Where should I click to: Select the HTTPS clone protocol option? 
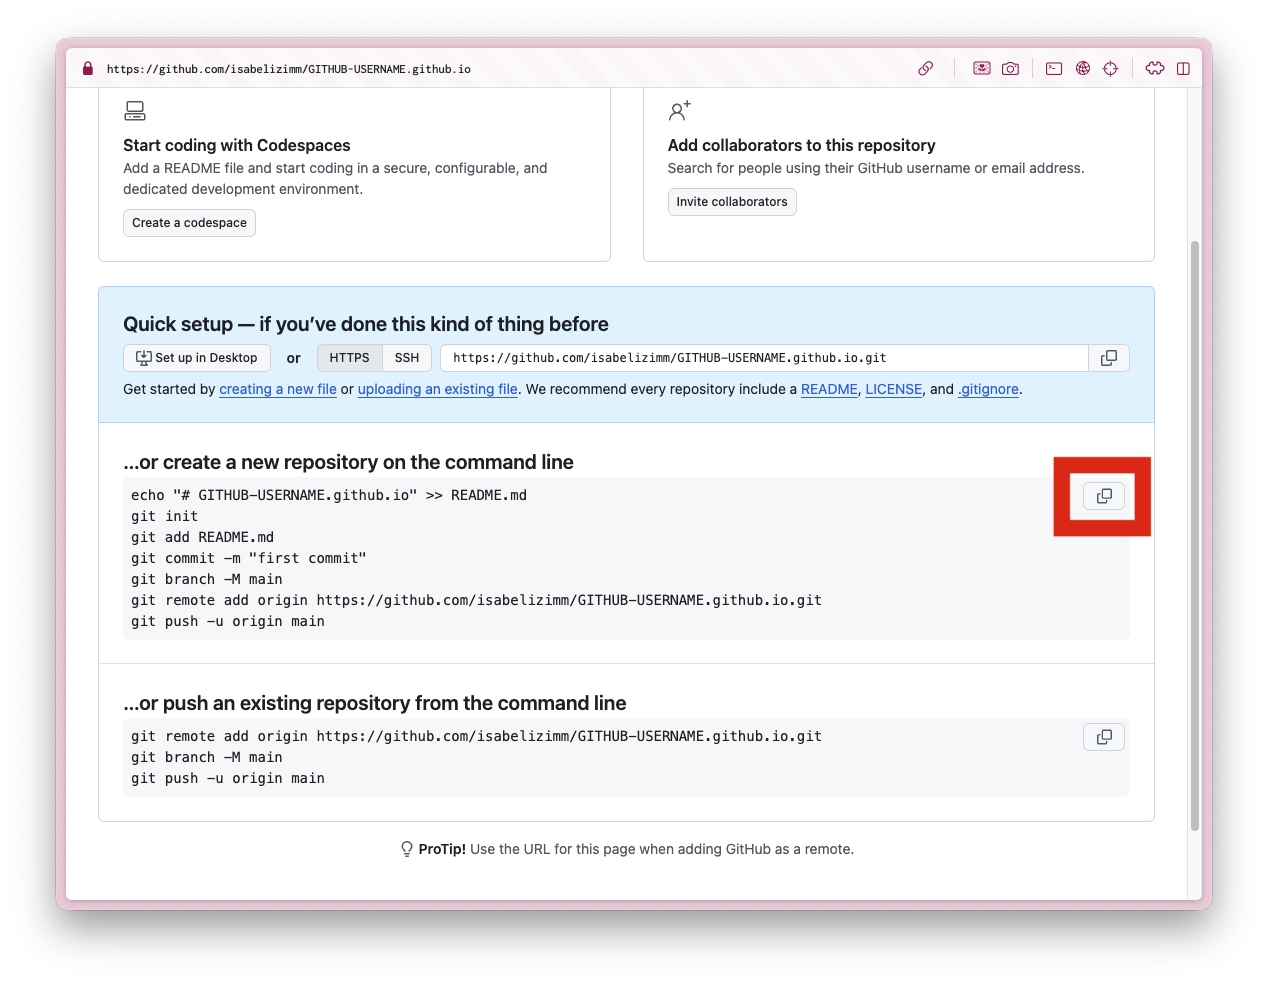click(349, 358)
